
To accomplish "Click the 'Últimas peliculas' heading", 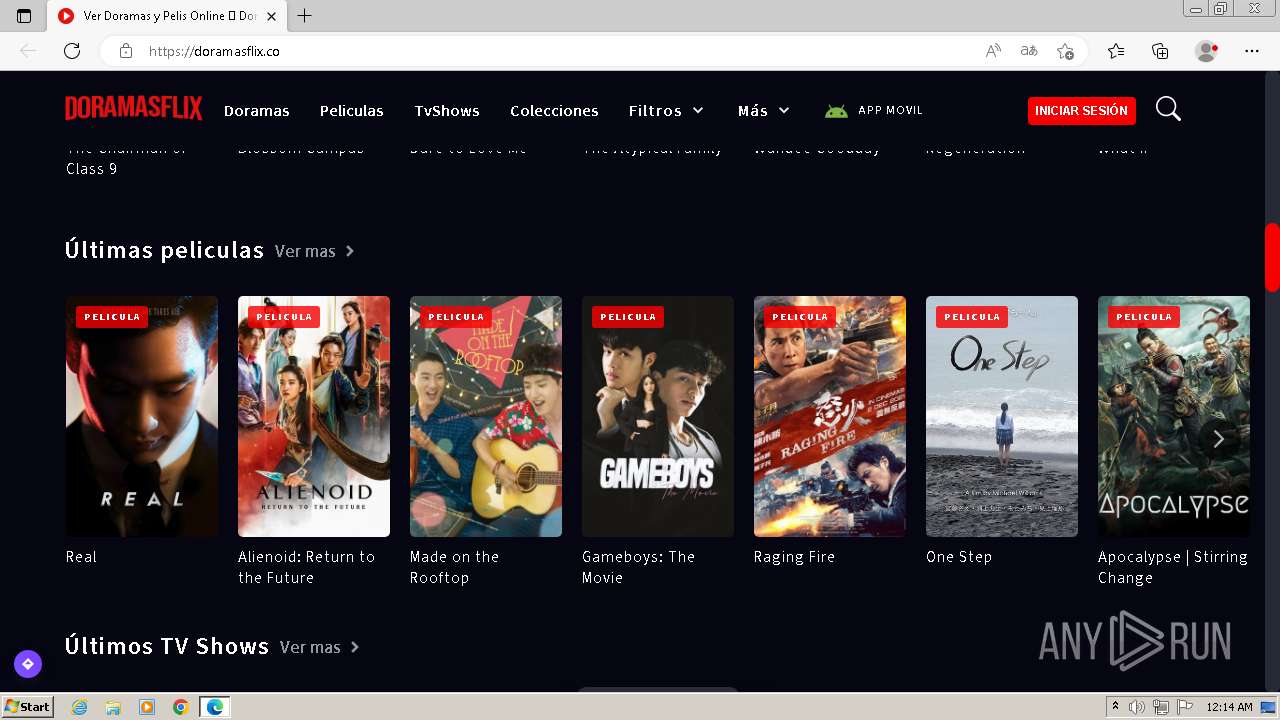I will click(x=164, y=250).
